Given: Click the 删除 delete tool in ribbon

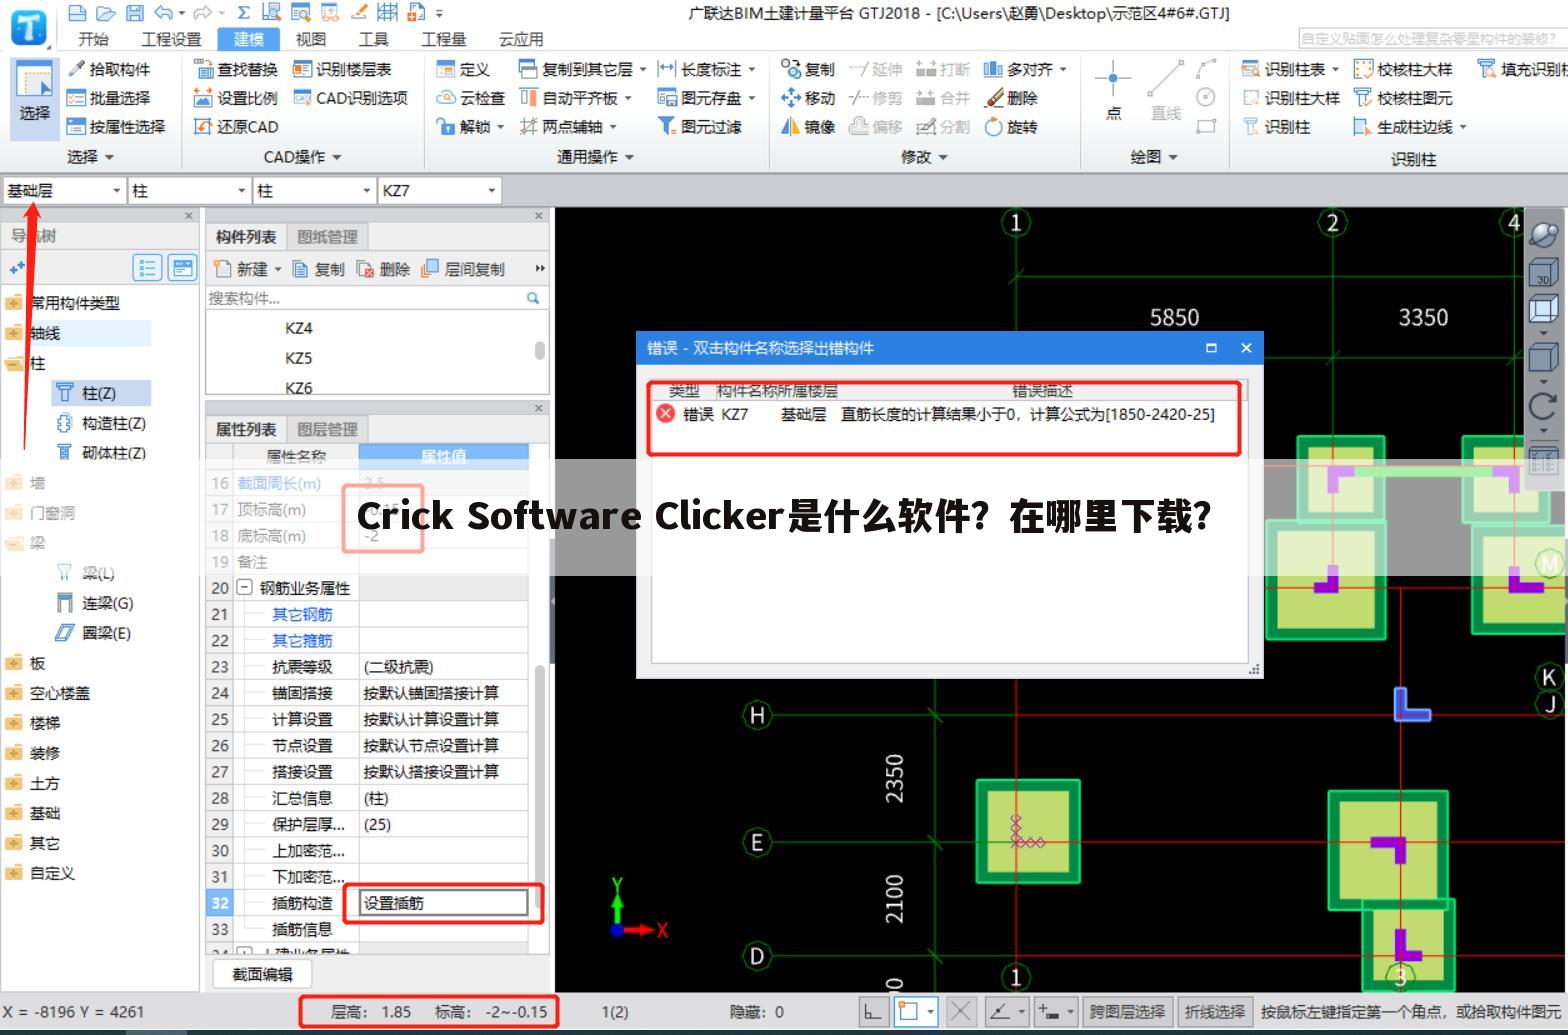Looking at the screenshot, I should click(x=1012, y=98).
